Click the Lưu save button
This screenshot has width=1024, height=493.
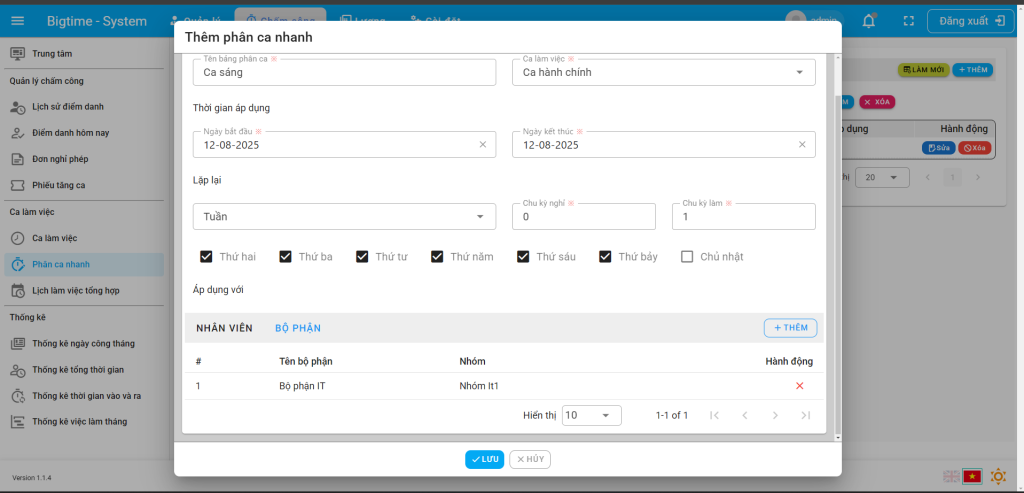click(484, 459)
